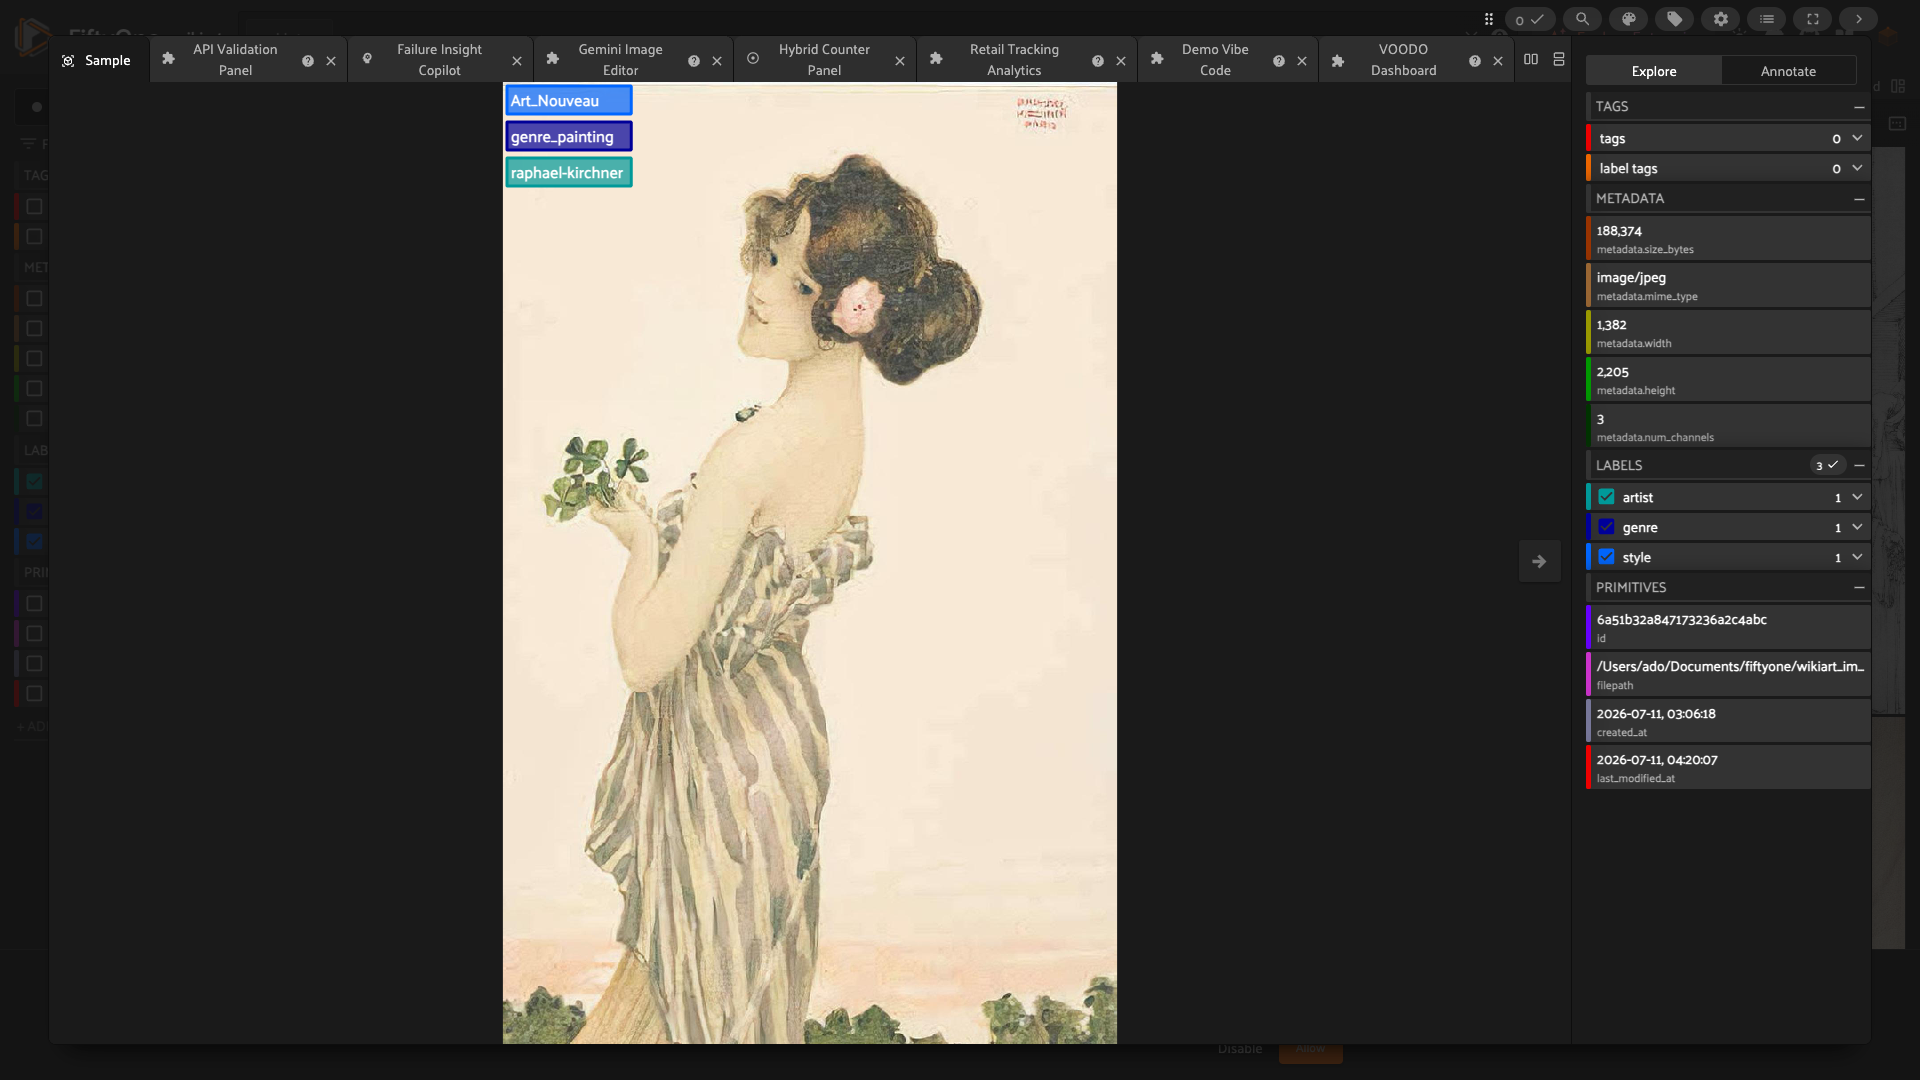Screen dimensions: 1920x1080
Task: Click the raphael-kirchner label overlay
Action: coord(568,172)
